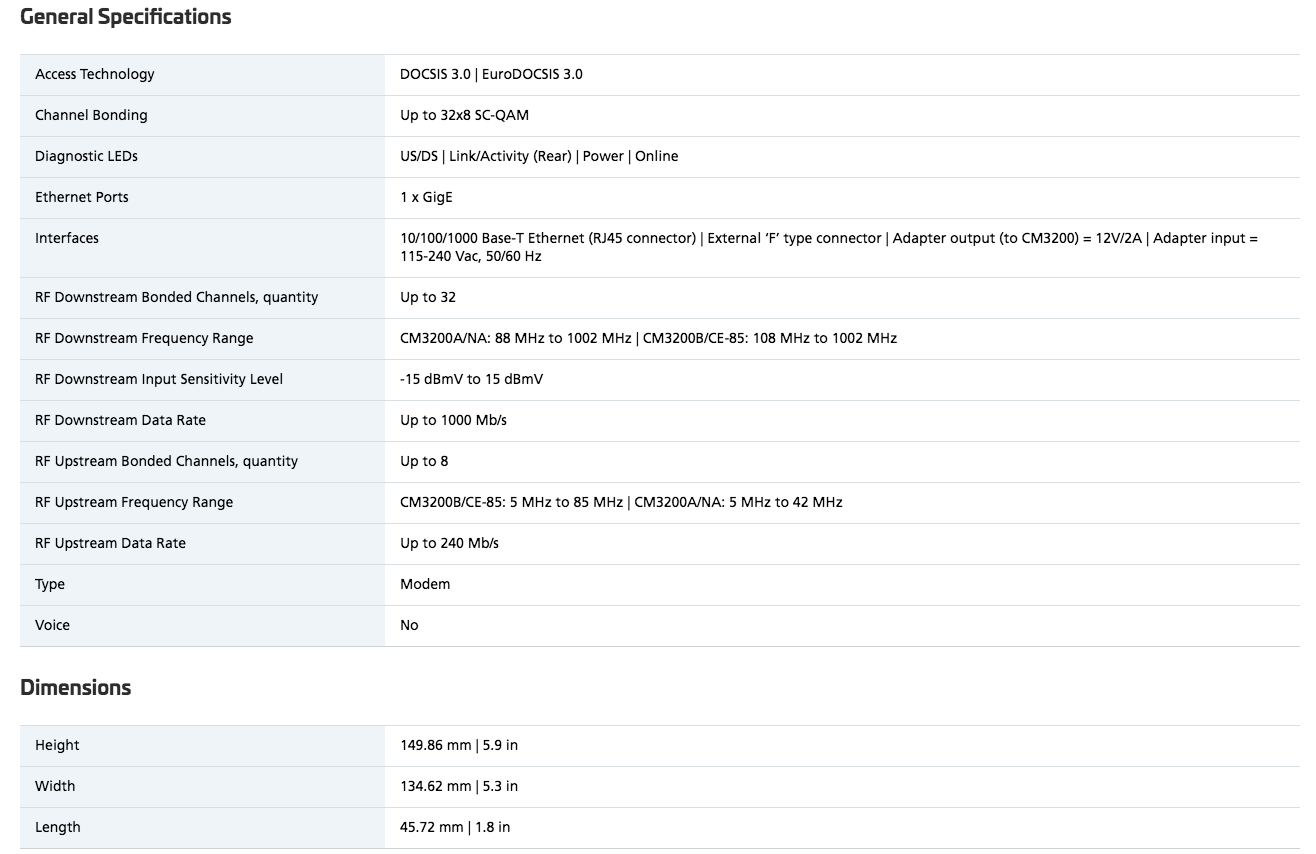Click the Up to 8 value
1316x854 pixels.
pyautogui.click(x=424, y=461)
